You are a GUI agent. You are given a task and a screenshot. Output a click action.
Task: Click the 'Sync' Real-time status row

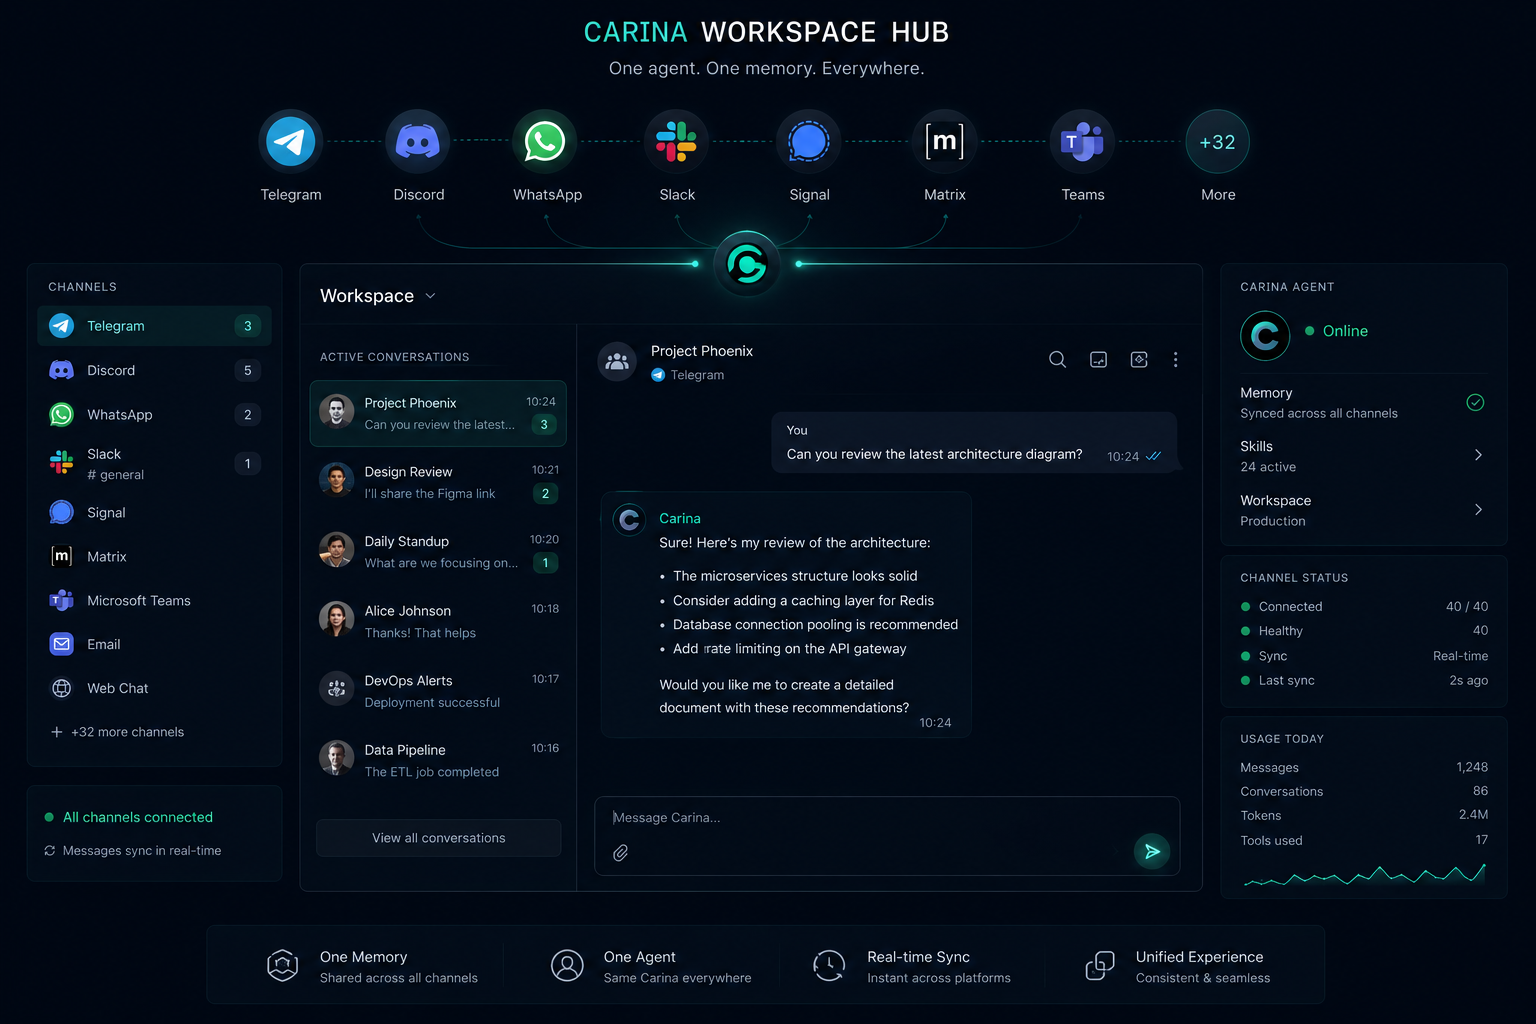click(x=1364, y=656)
